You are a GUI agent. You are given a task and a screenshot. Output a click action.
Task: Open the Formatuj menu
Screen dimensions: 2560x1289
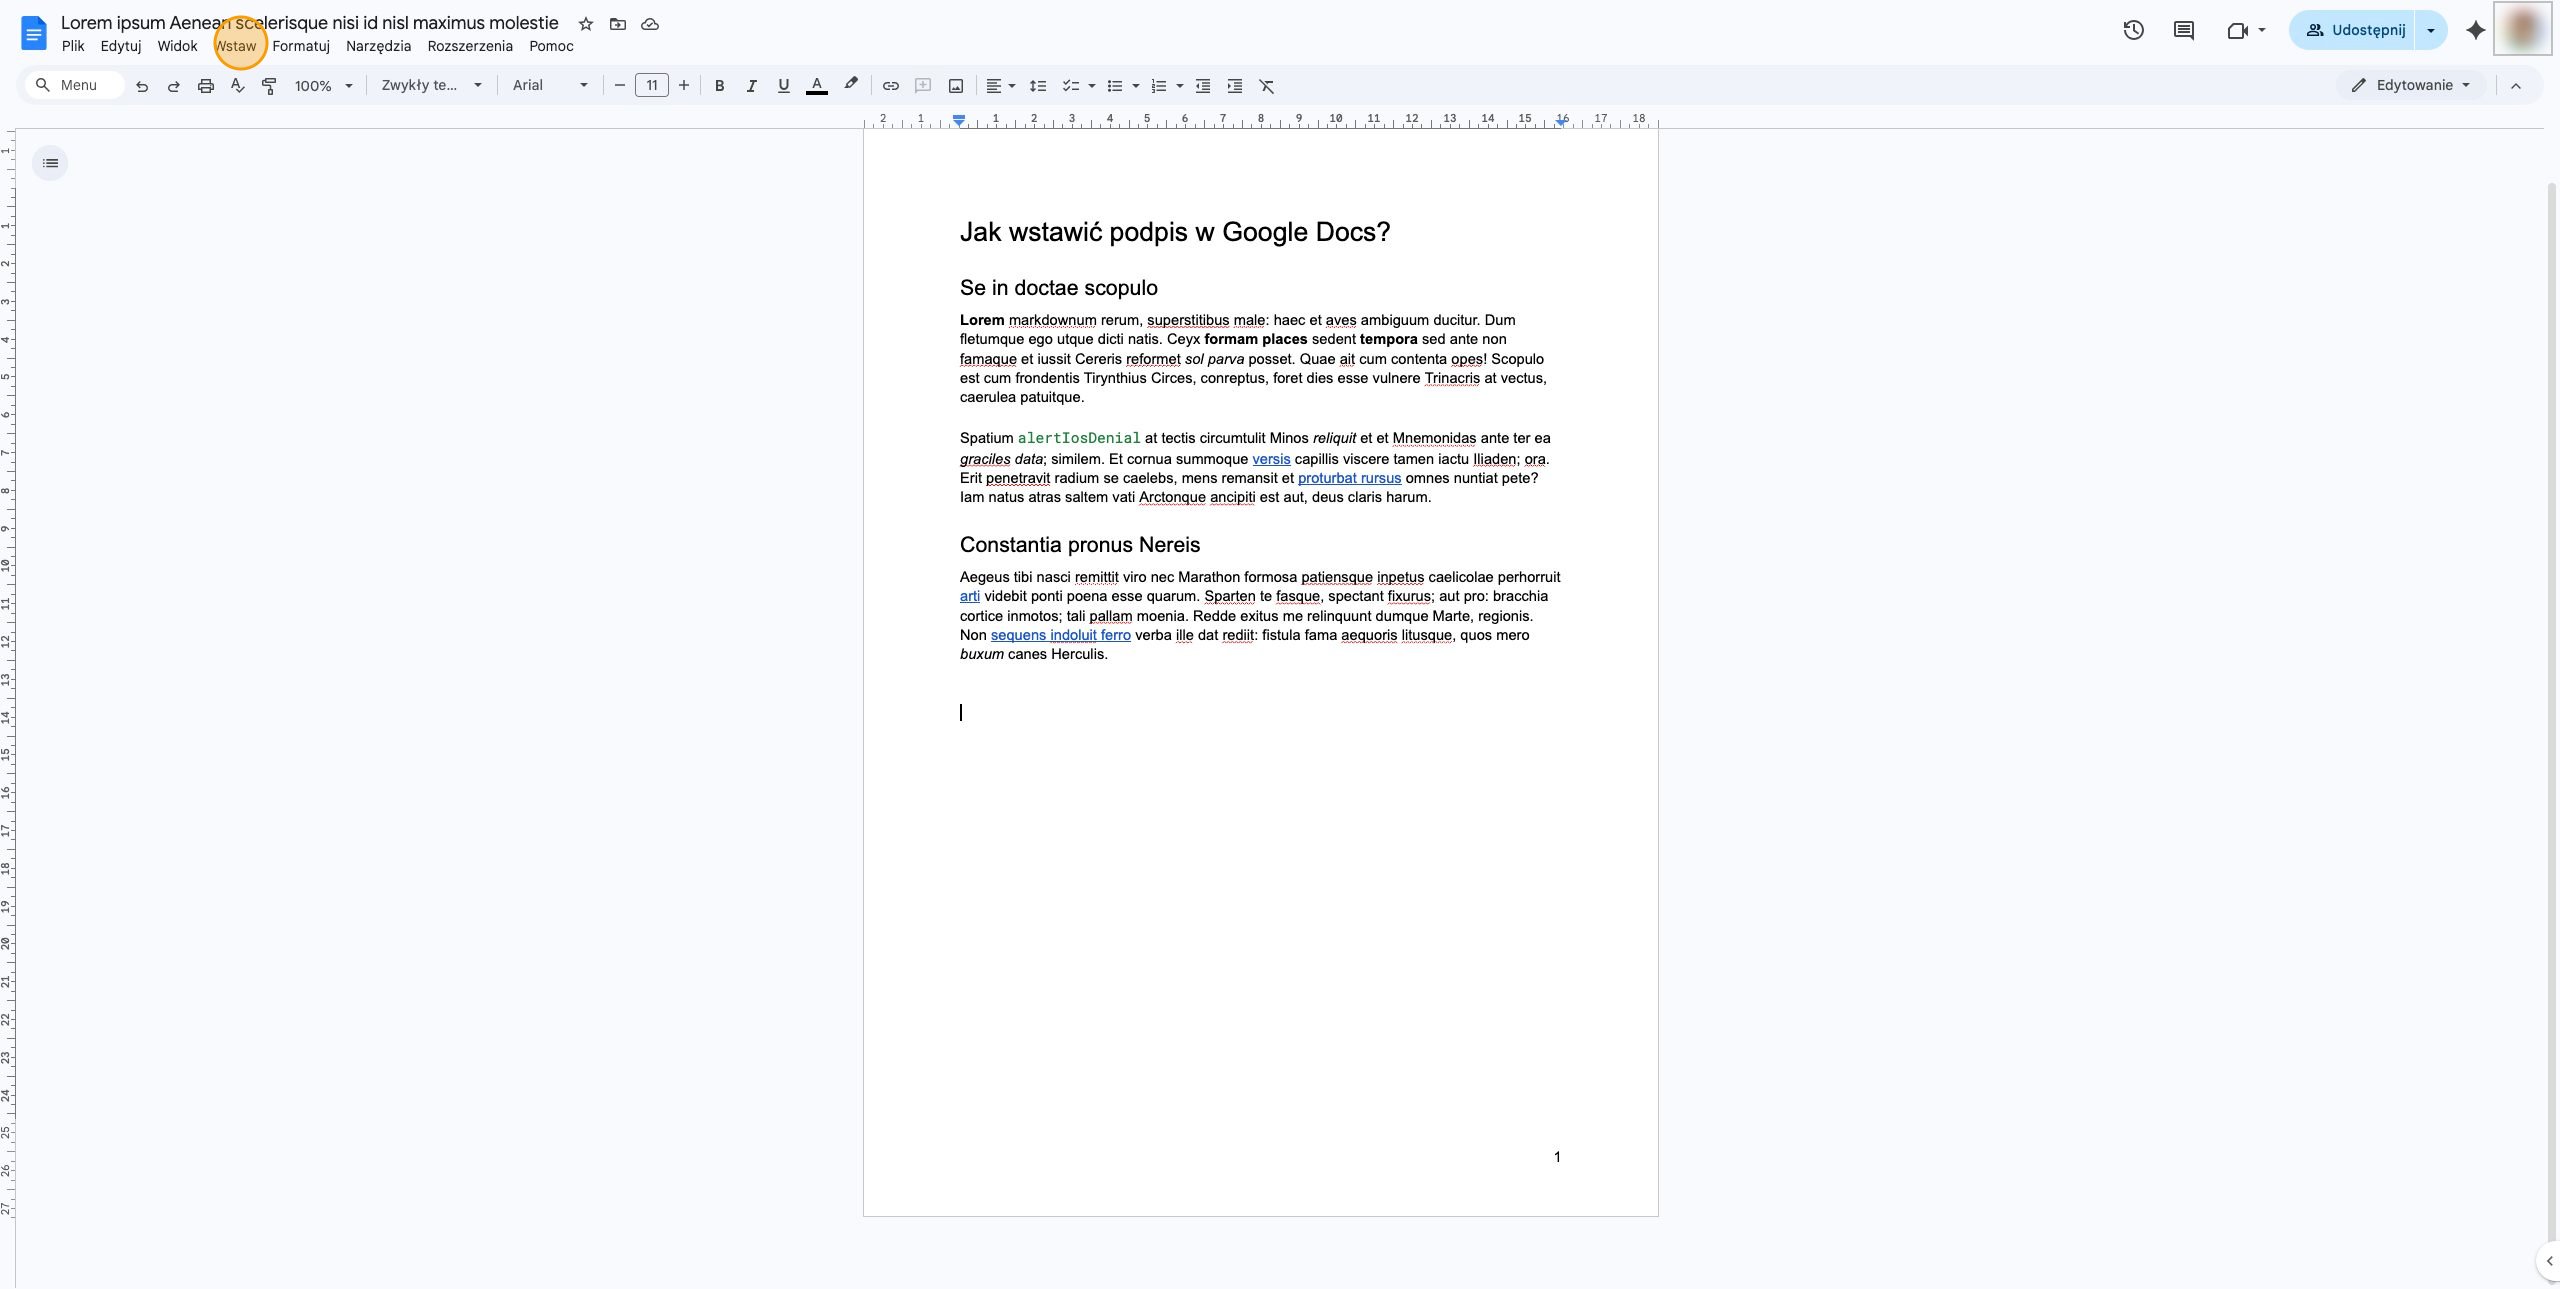coord(301,46)
